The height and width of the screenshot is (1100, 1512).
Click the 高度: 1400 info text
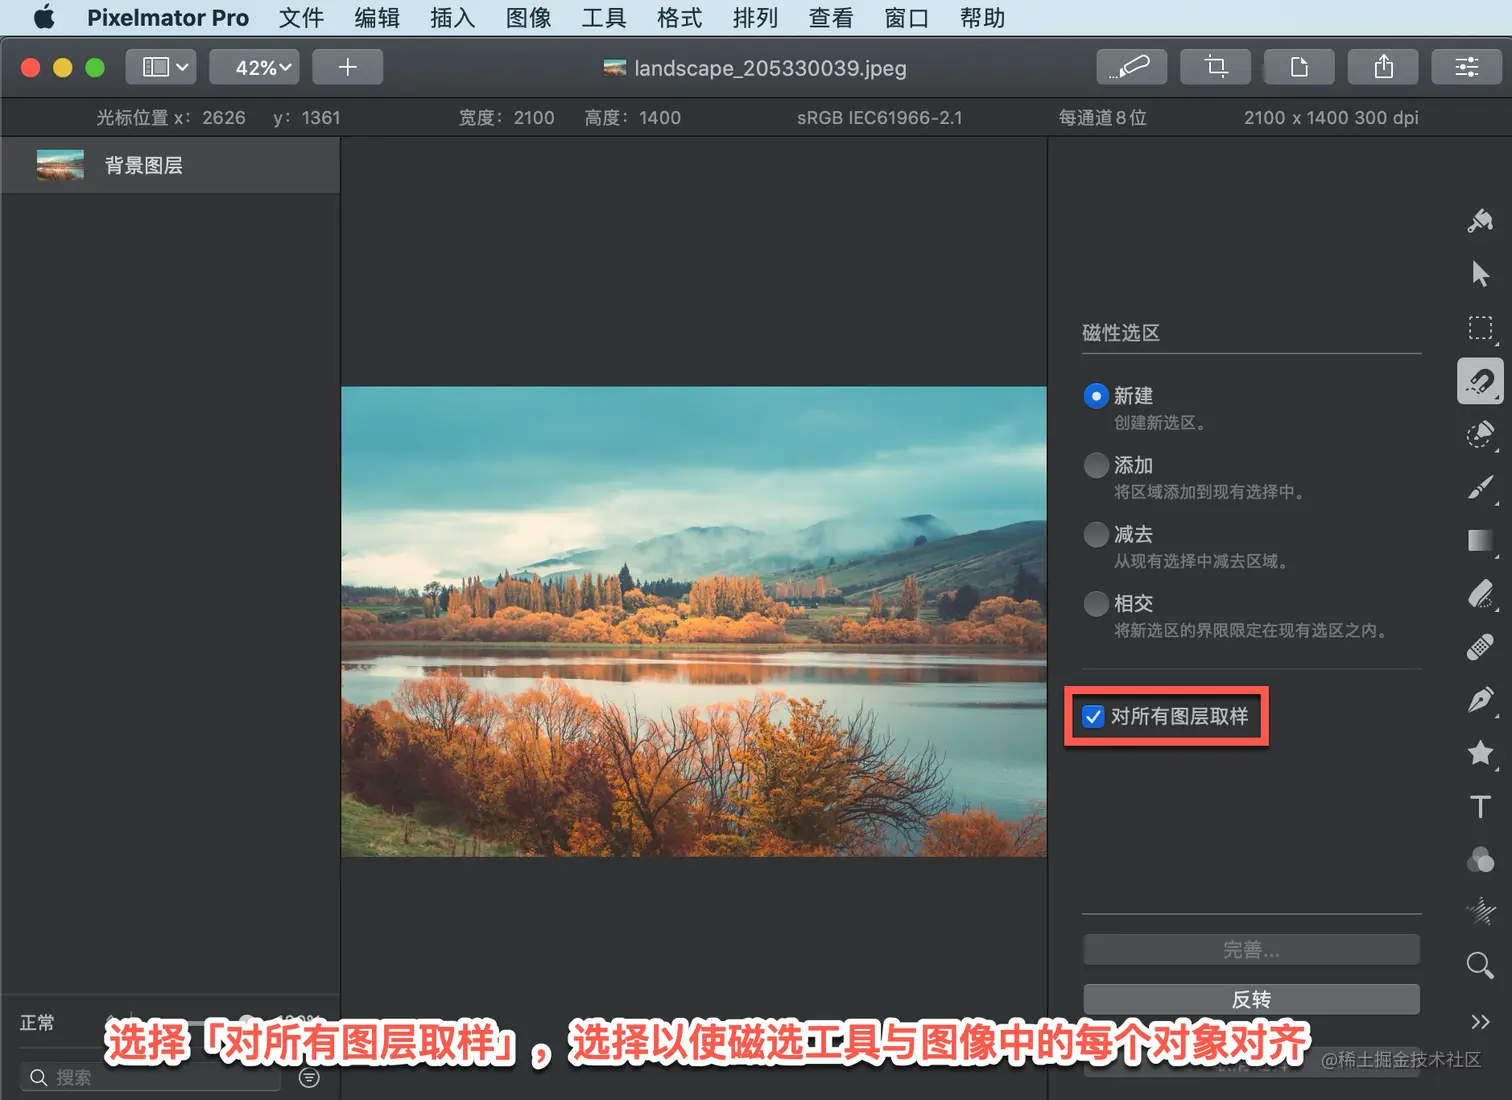(x=632, y=118)
